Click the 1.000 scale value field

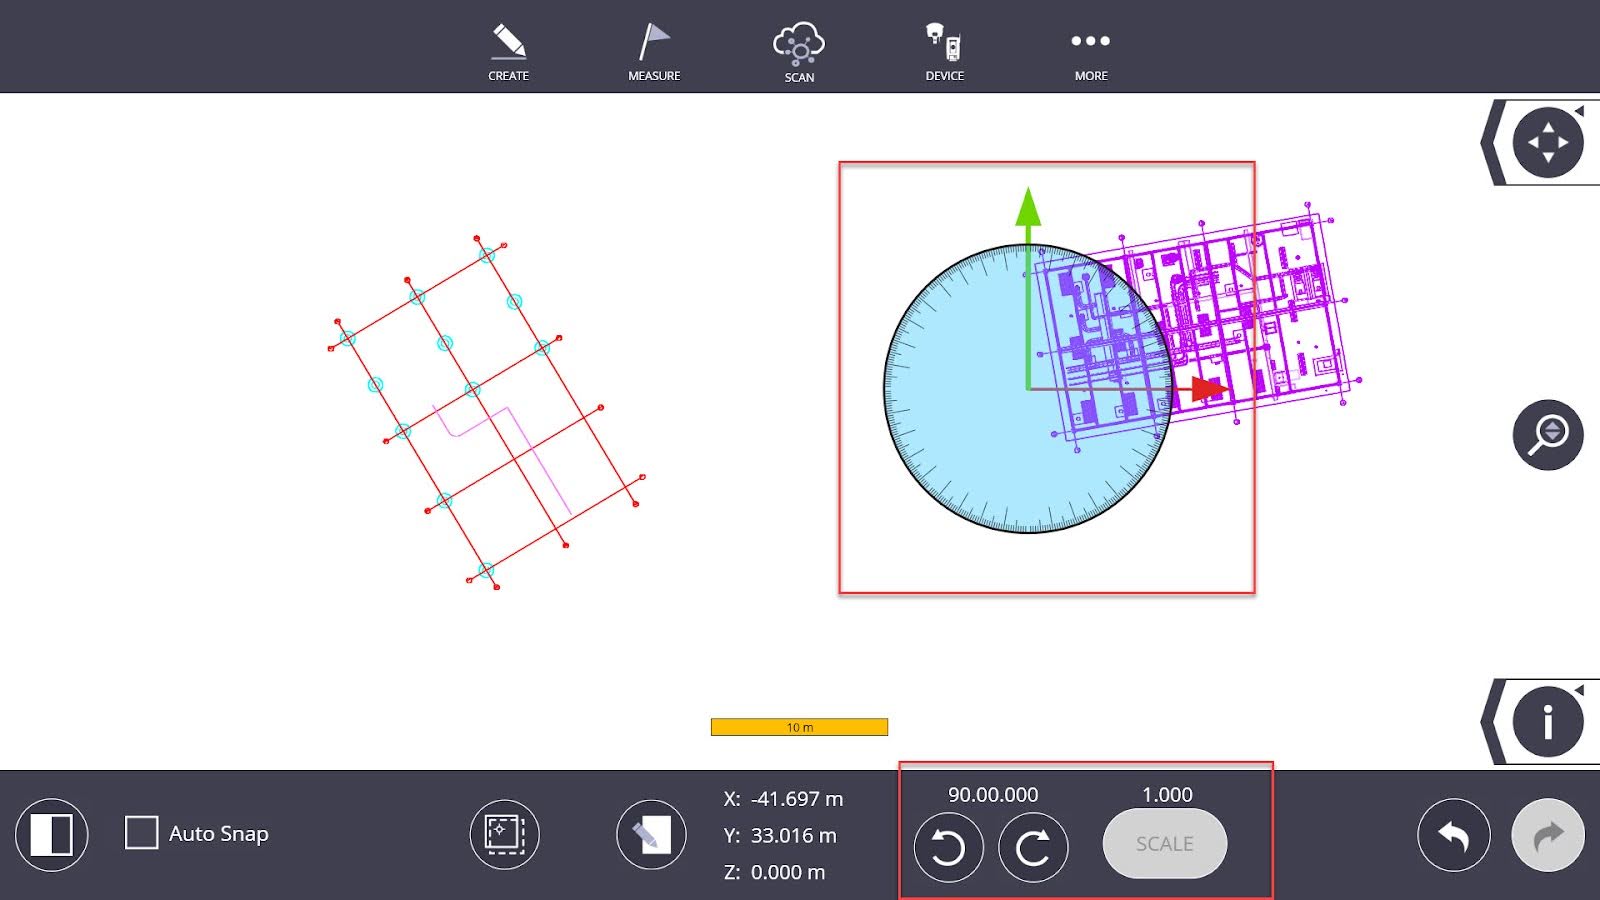click(1167, 795)
